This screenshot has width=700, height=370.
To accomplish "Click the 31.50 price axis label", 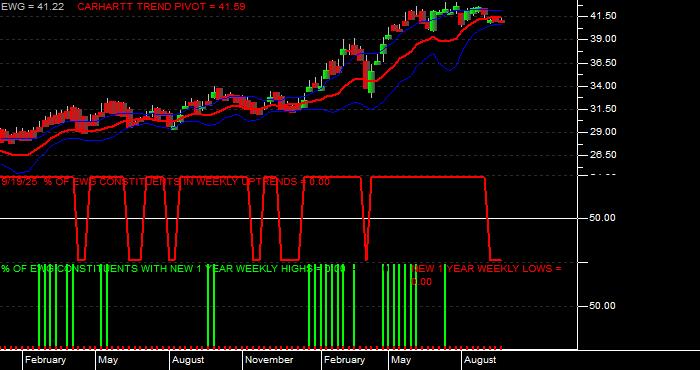I will click(x=603, y=109).
